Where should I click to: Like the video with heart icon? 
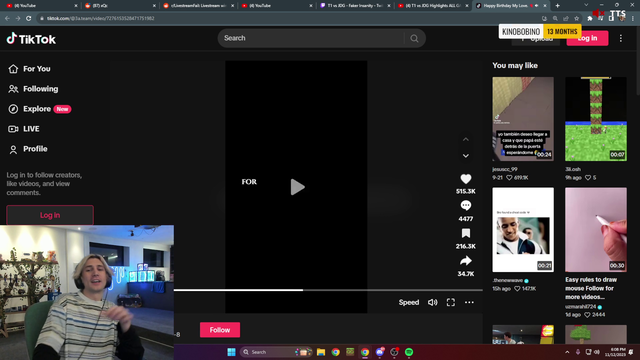(x=466, y=179)
